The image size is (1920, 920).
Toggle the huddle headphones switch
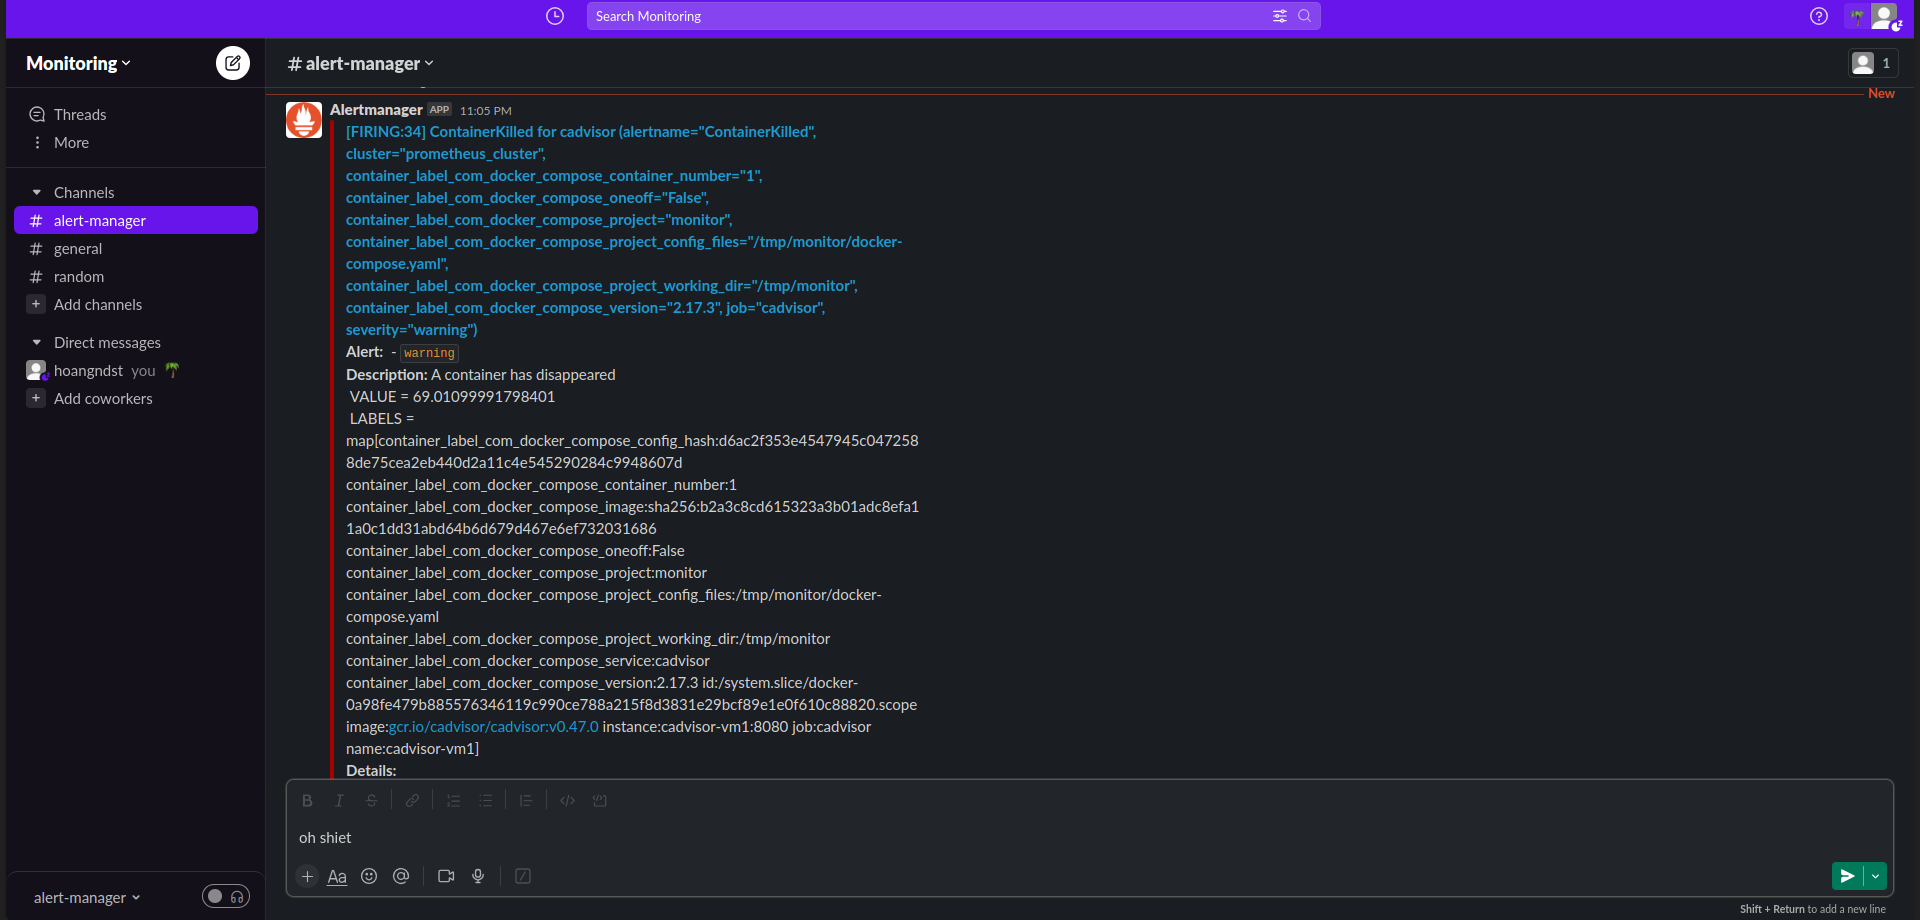click(x=226, y=897)
